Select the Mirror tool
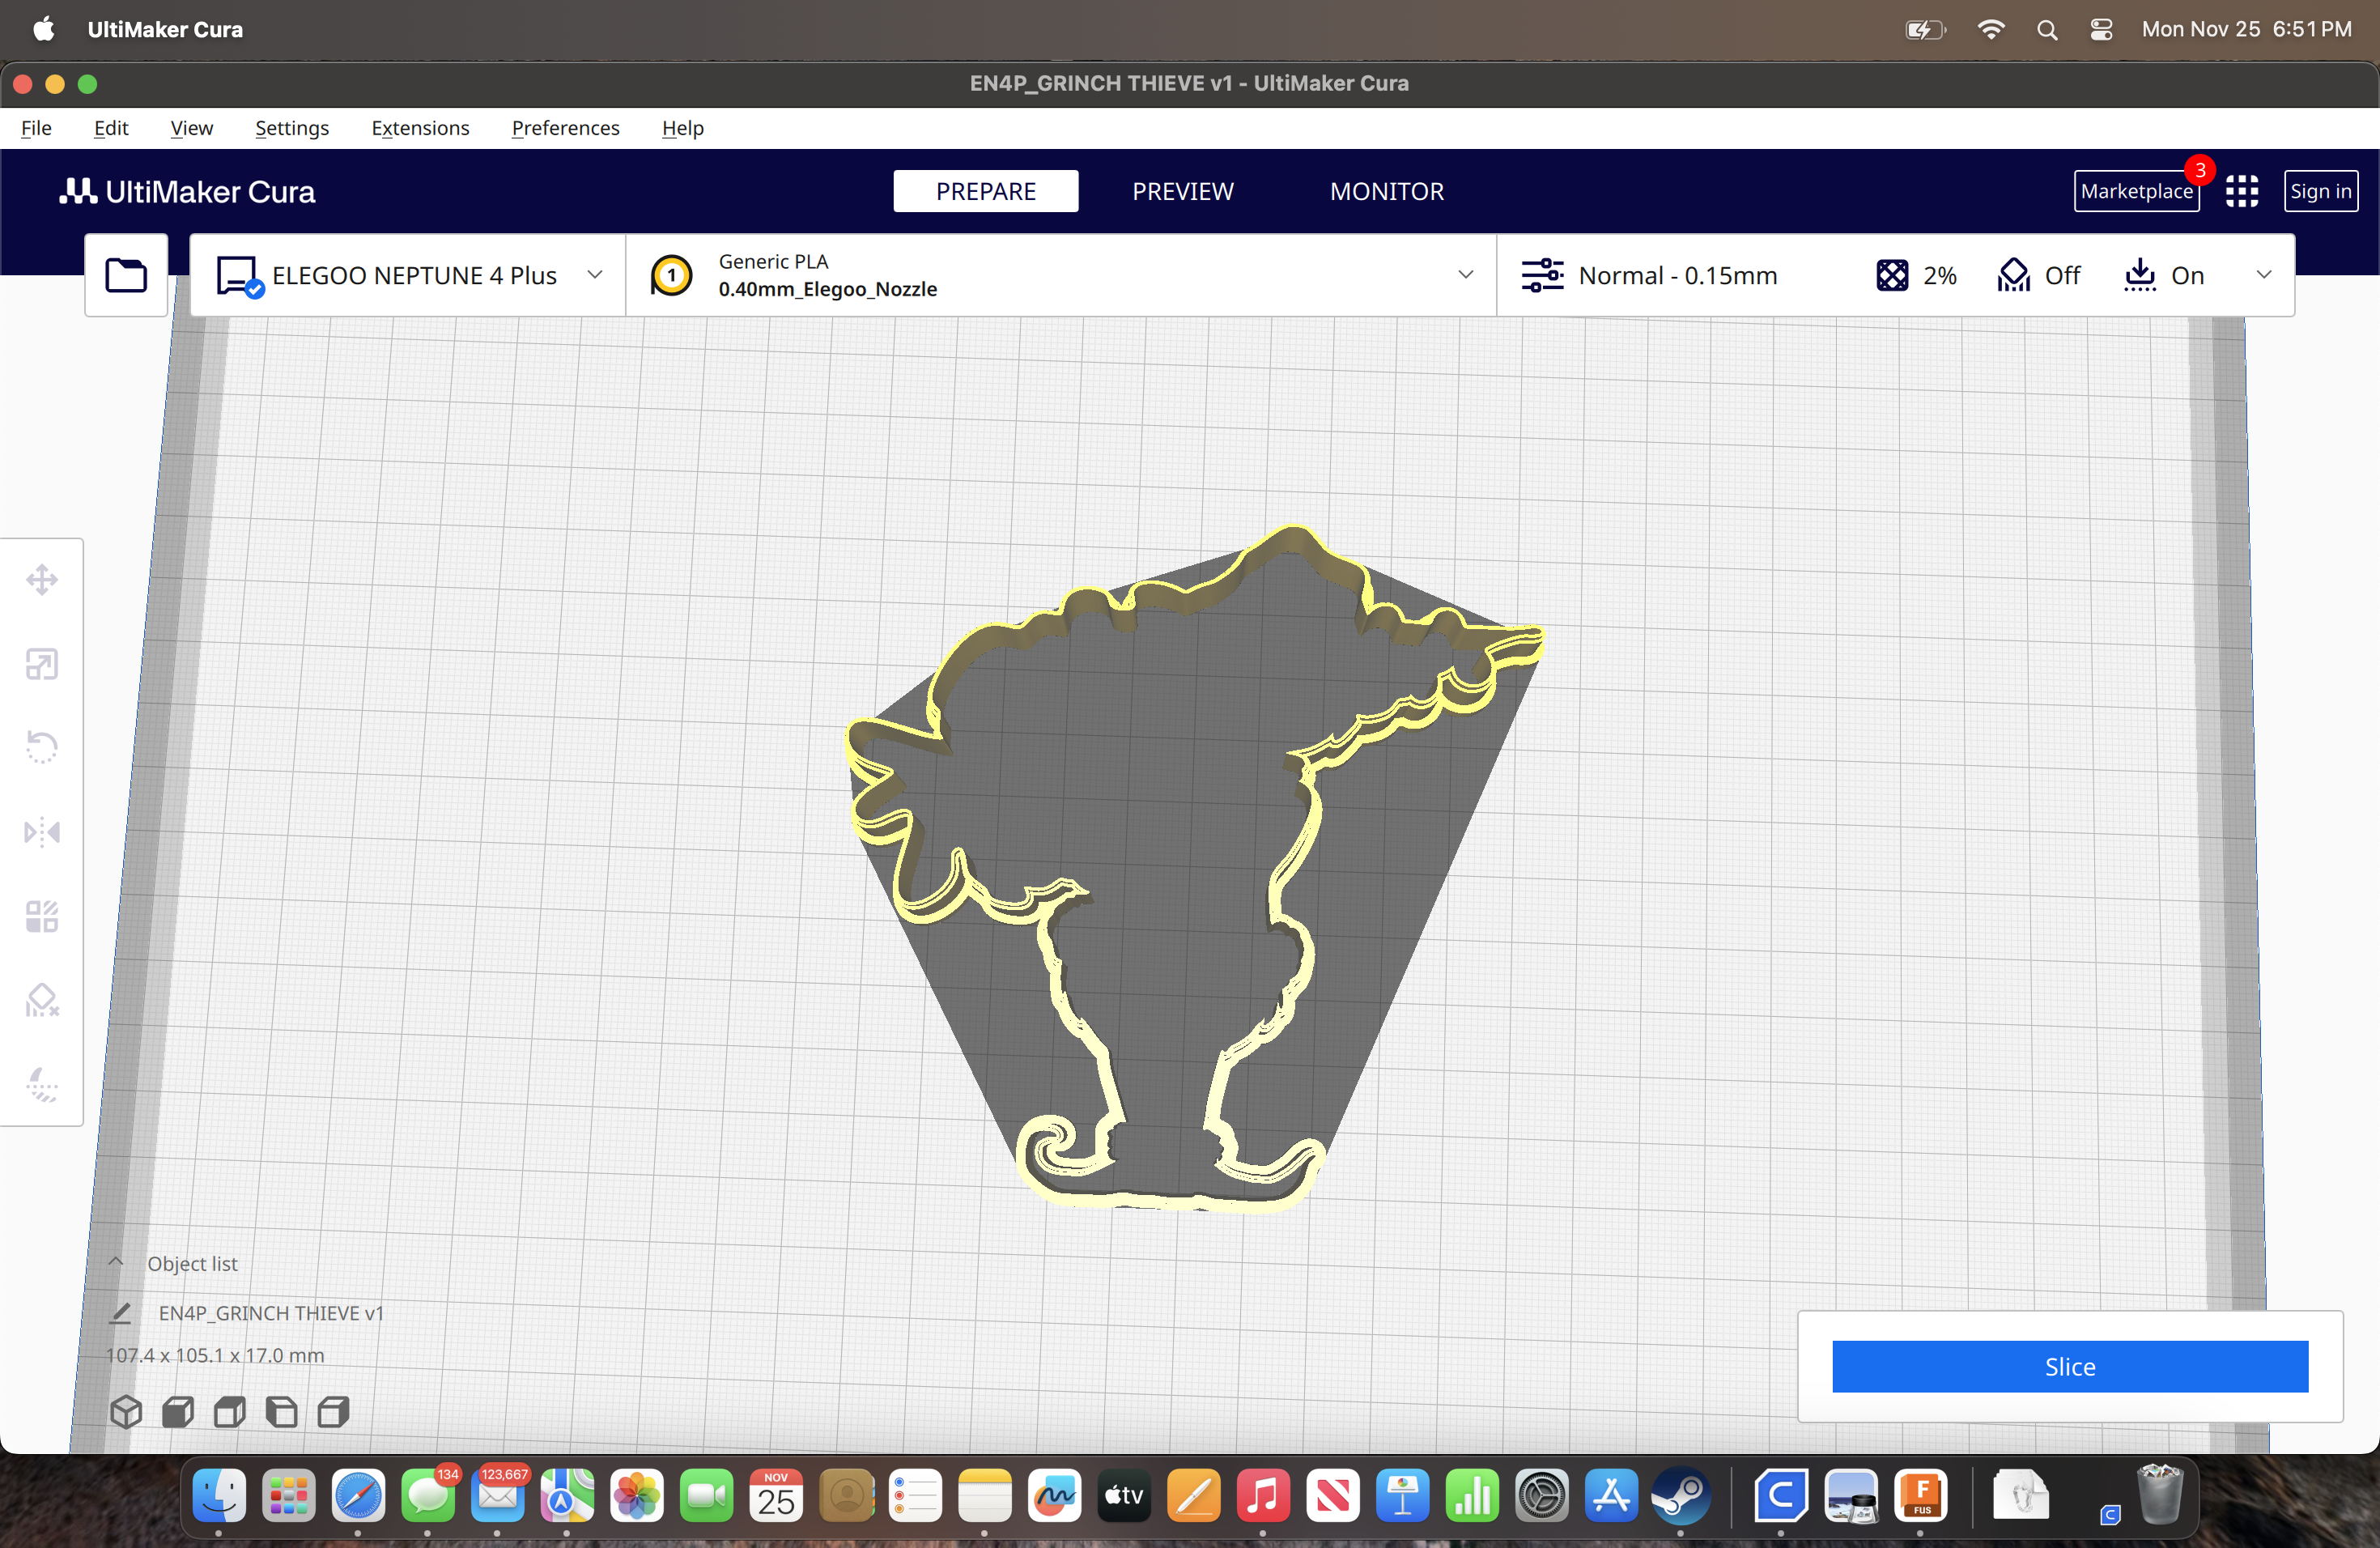The height and width of the screenshot is (1548, 2380). coord(42,832)
